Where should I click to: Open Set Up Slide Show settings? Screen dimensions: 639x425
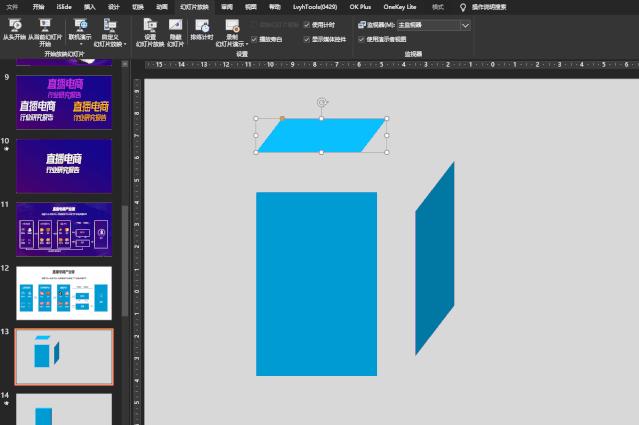click(x=150, y=24)
